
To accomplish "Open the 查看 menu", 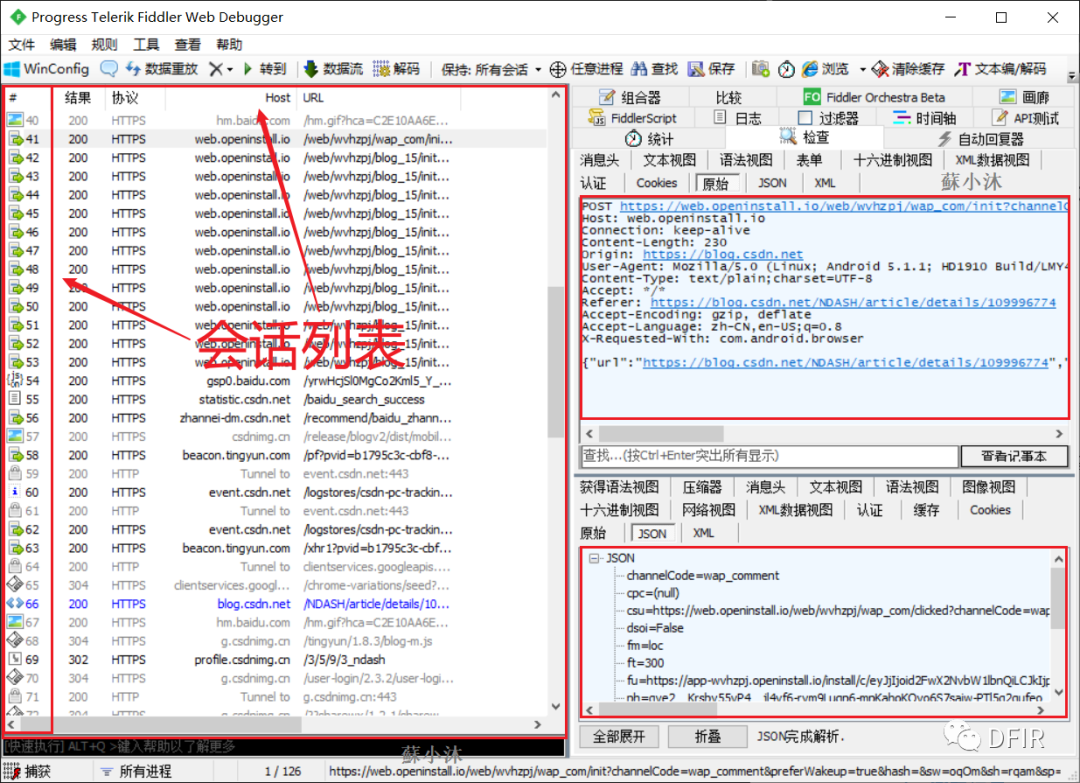I will pos(187,45).
